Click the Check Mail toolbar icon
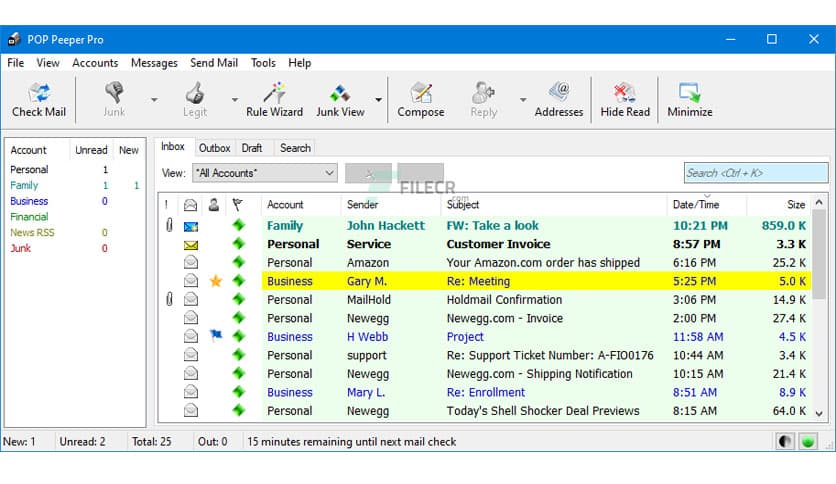Screen dimensions: 836x484 pyautogui.click(x=39, y=93)
